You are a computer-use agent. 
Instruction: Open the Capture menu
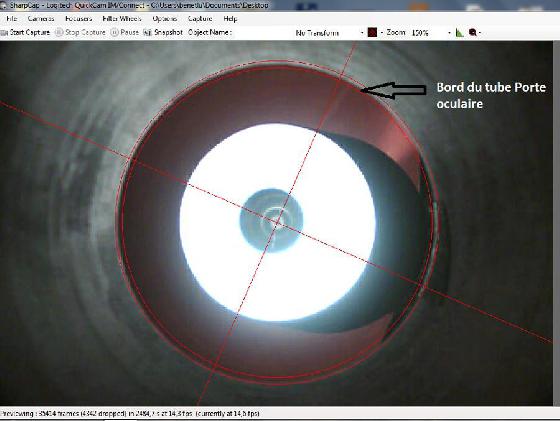click(x=200, y=19)
